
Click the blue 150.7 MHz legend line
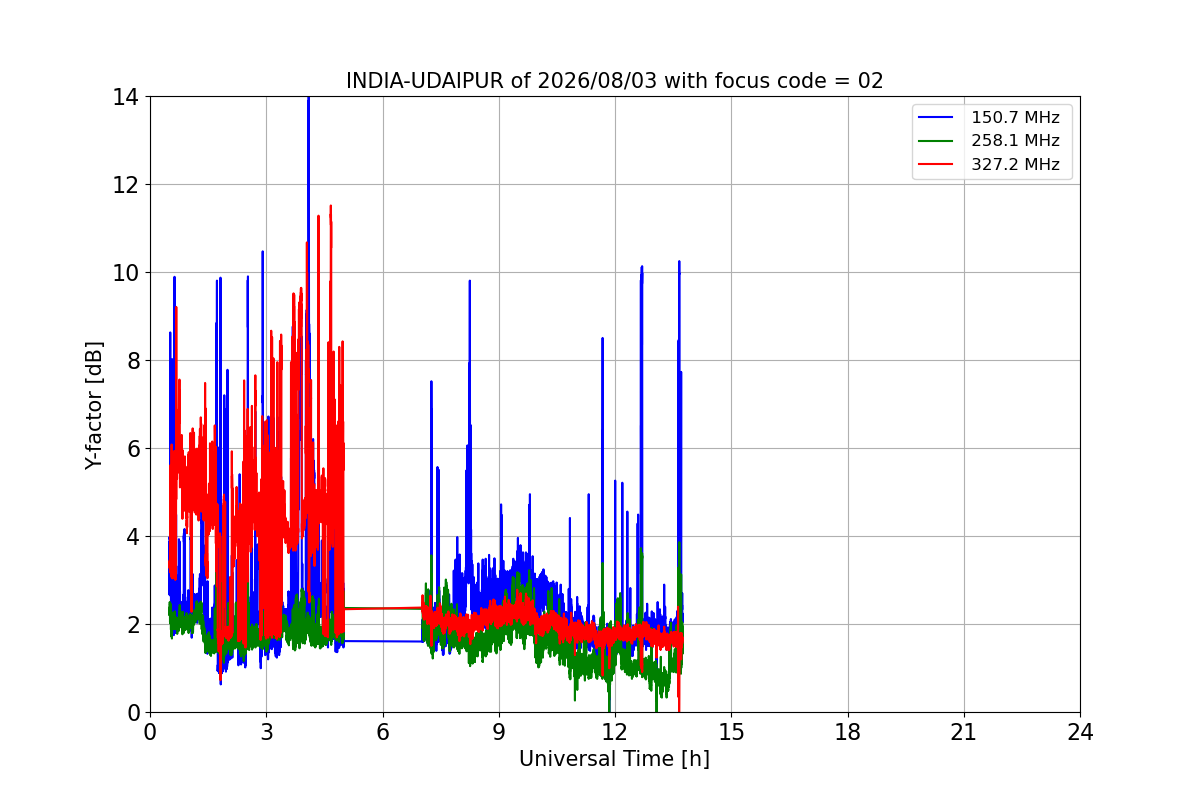(x=938, y=118)
